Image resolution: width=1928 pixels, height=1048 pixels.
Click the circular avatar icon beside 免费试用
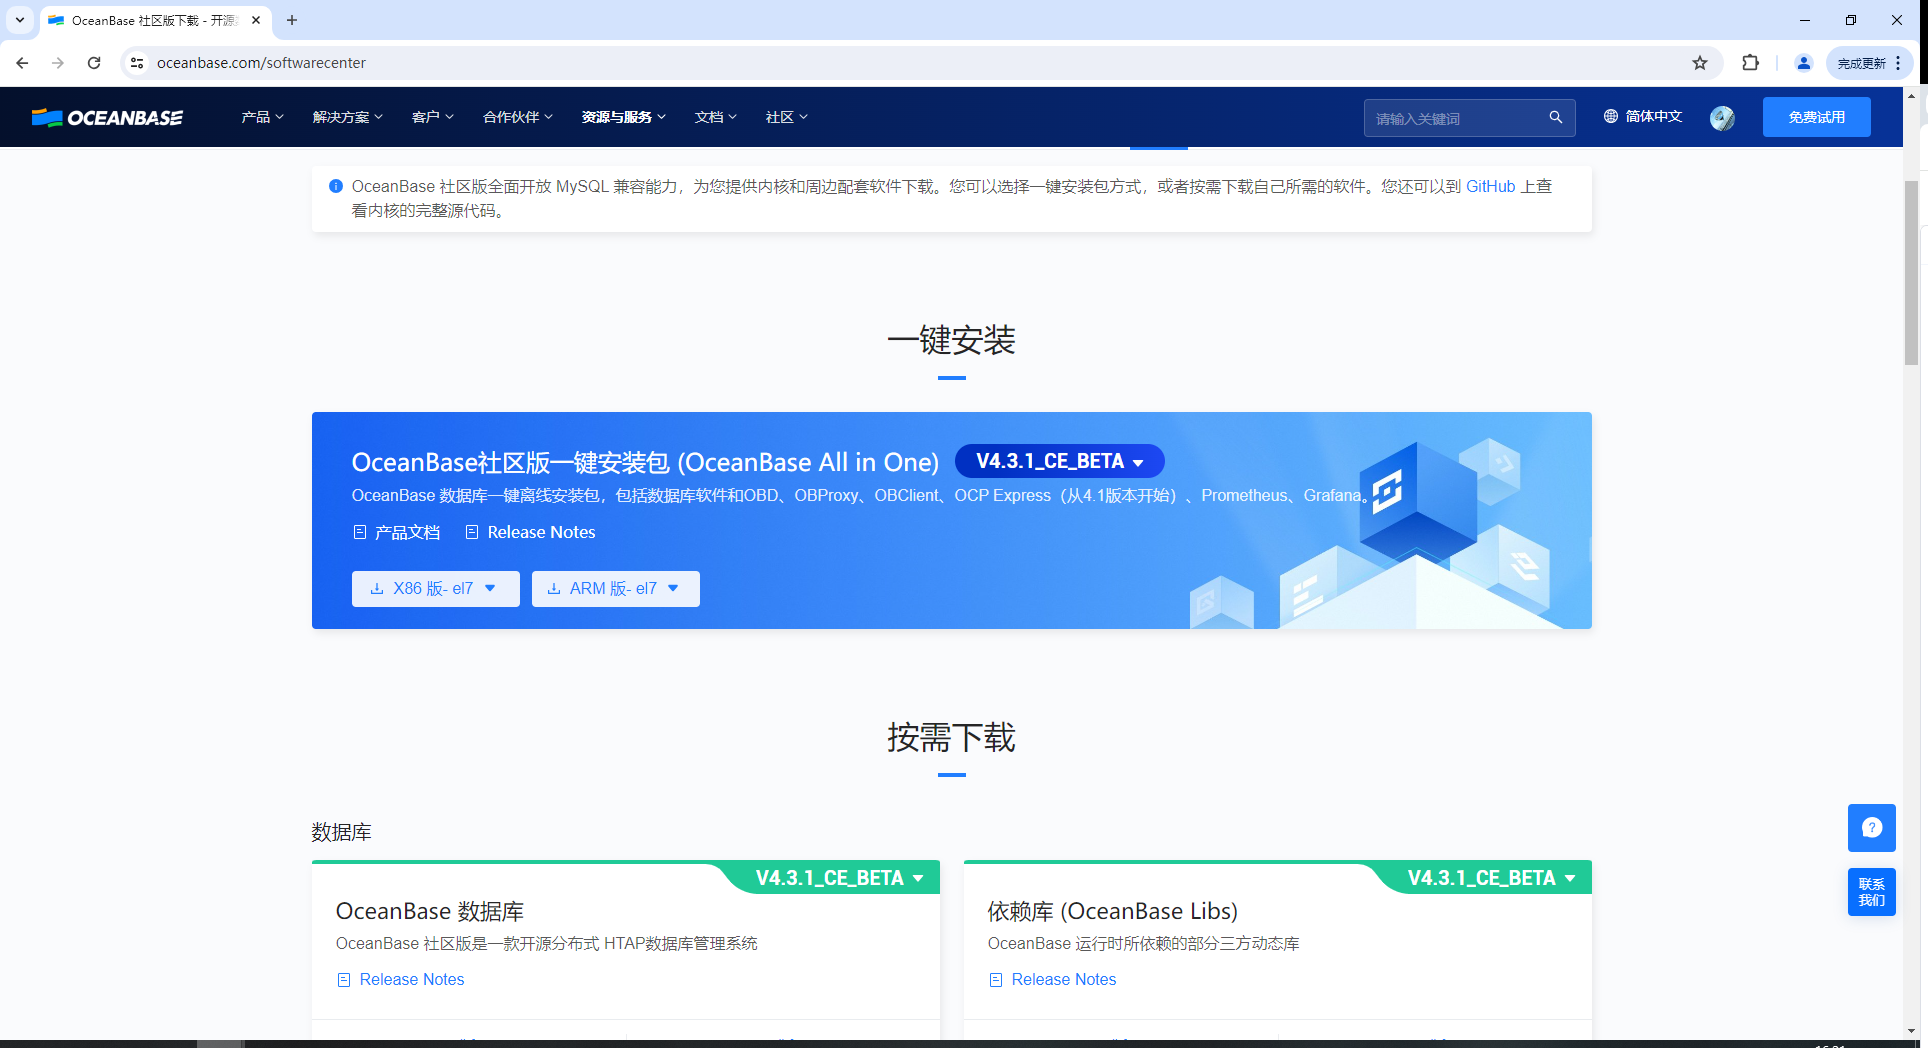pyautogui.click(x=1722, y=117)
